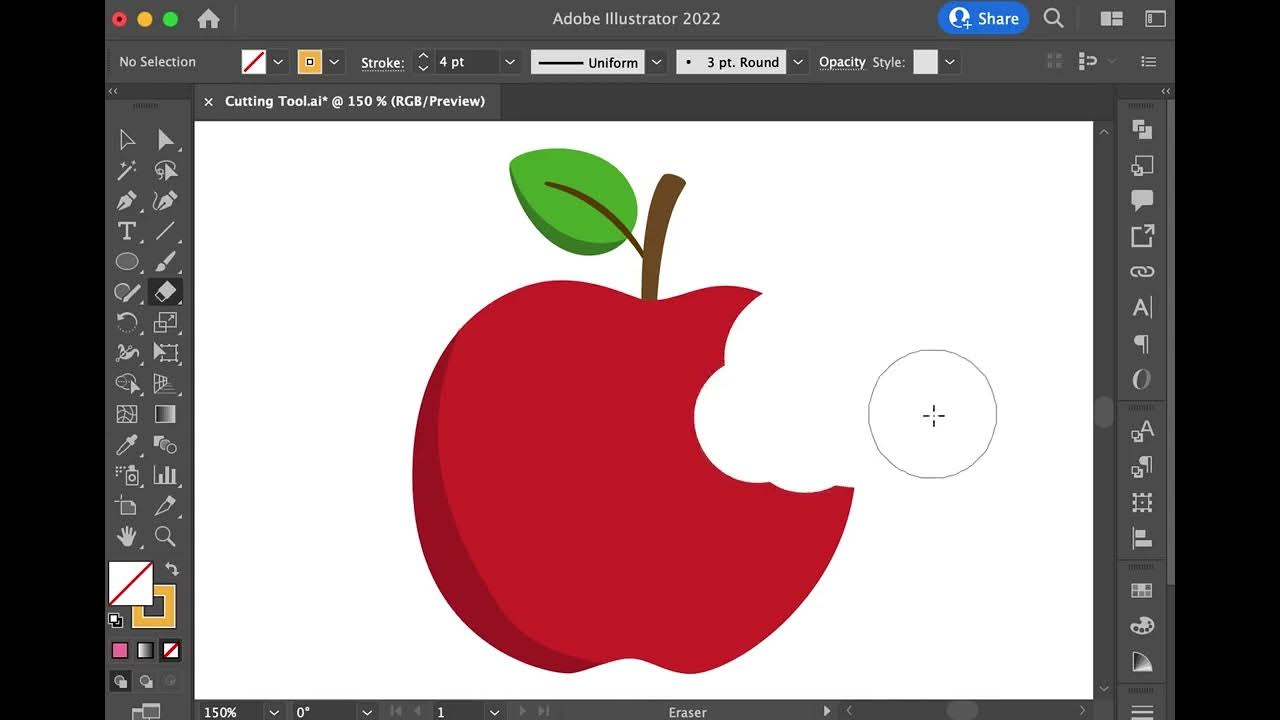Choose the Lasso tool

tap(165, 170)
